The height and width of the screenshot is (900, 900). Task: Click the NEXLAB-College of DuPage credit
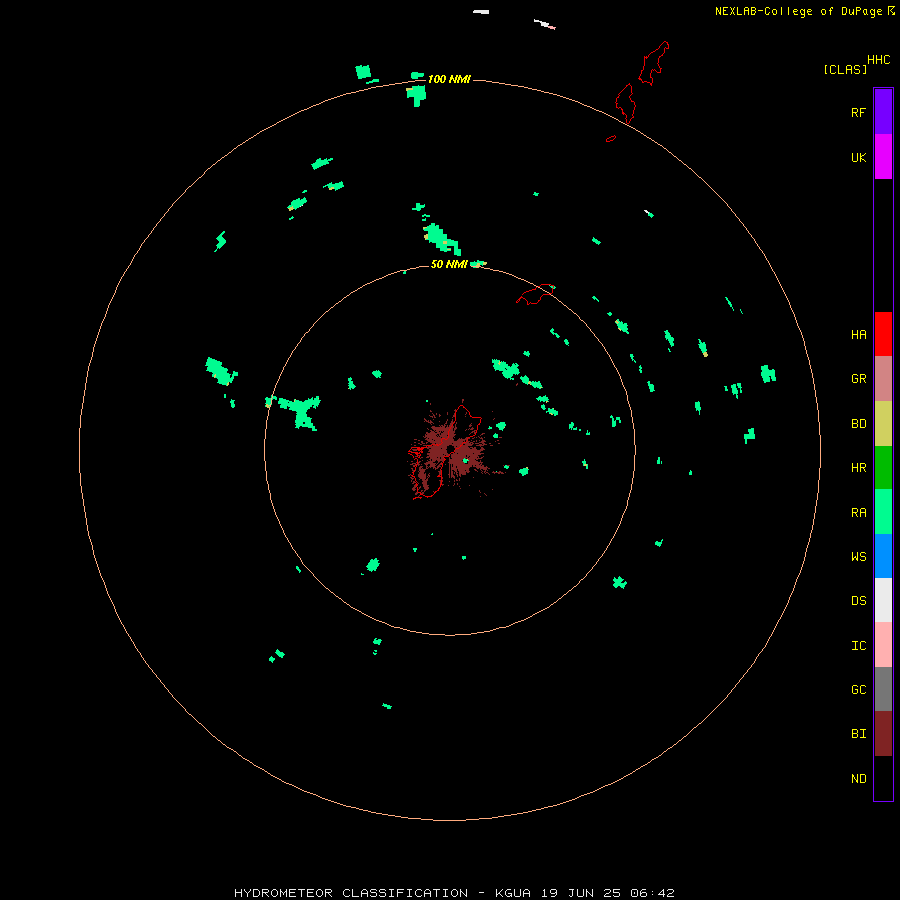click(x=798, y=11)
